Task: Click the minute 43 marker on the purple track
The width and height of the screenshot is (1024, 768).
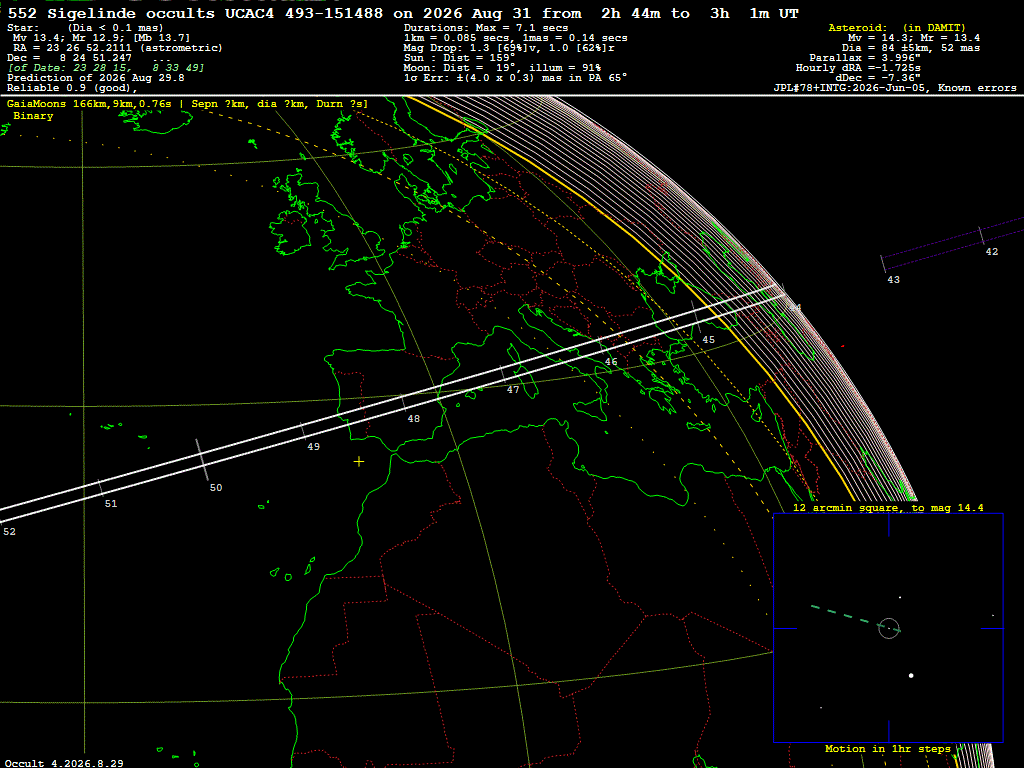Action: click(x=893, y=280)
